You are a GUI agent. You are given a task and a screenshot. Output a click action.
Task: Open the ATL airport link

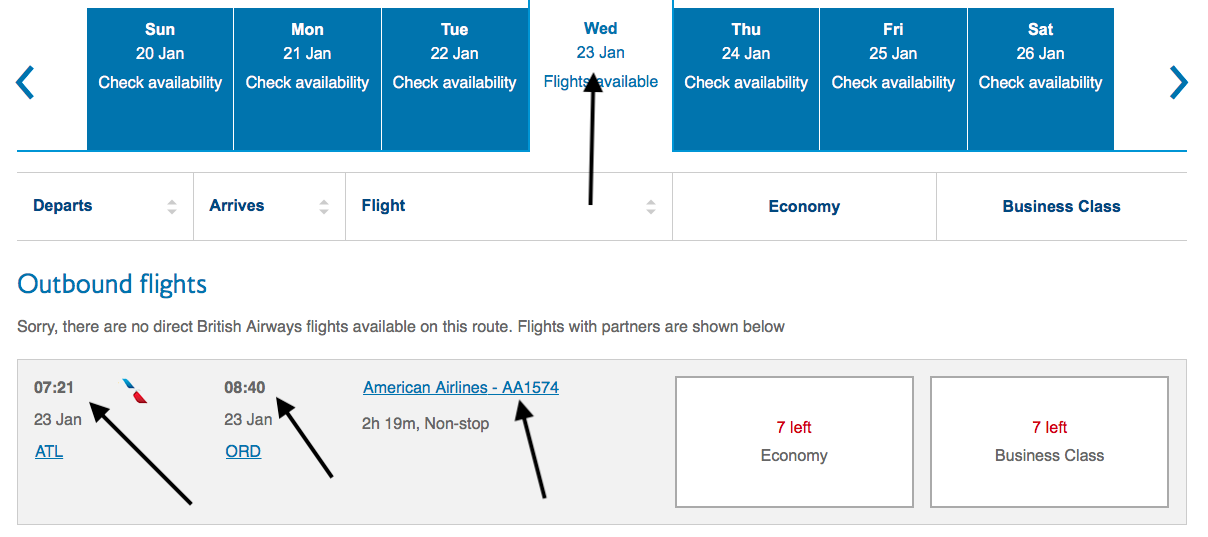(49, 451)
